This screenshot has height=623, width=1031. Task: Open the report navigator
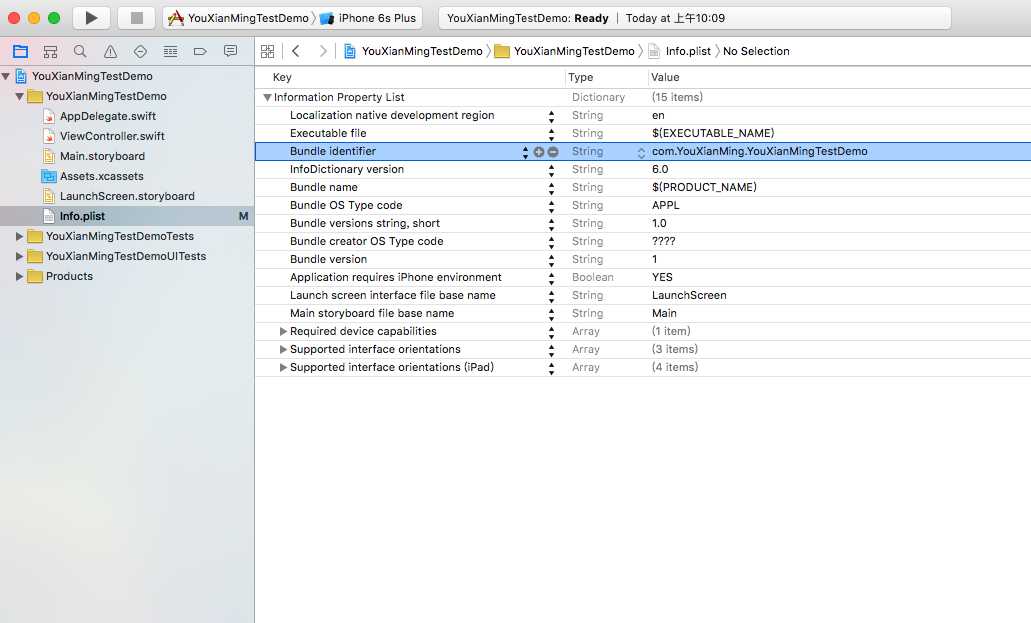click(230, 51)
